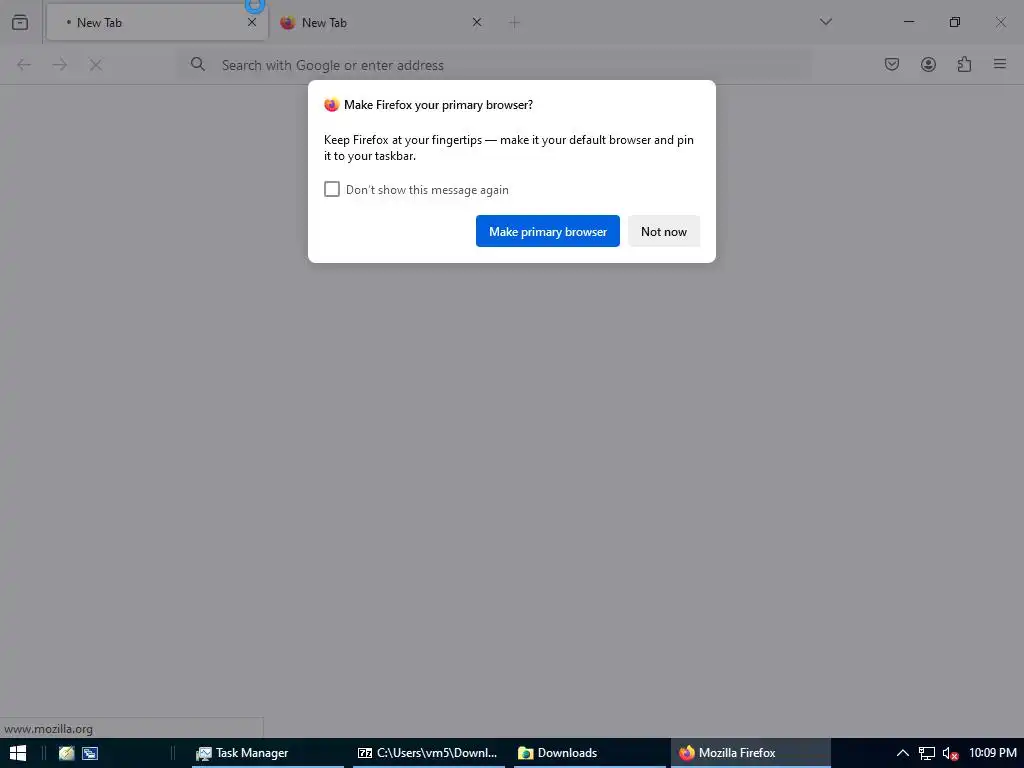Restore down the Firefox window
This screenshot has width=1024, height=768.
(x=955, y=22)
